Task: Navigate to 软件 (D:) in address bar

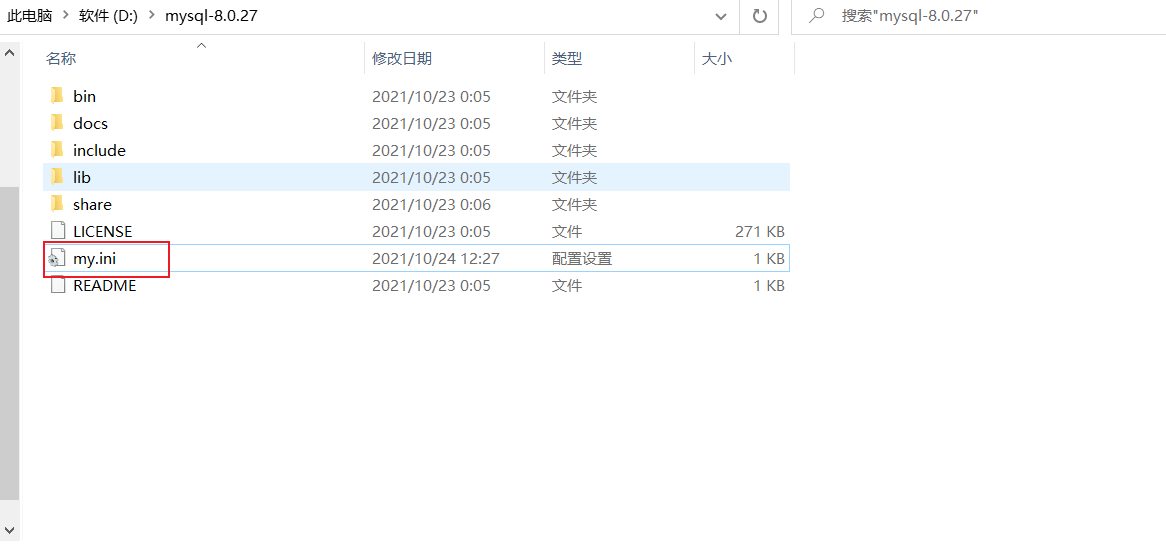Action: 107,16
